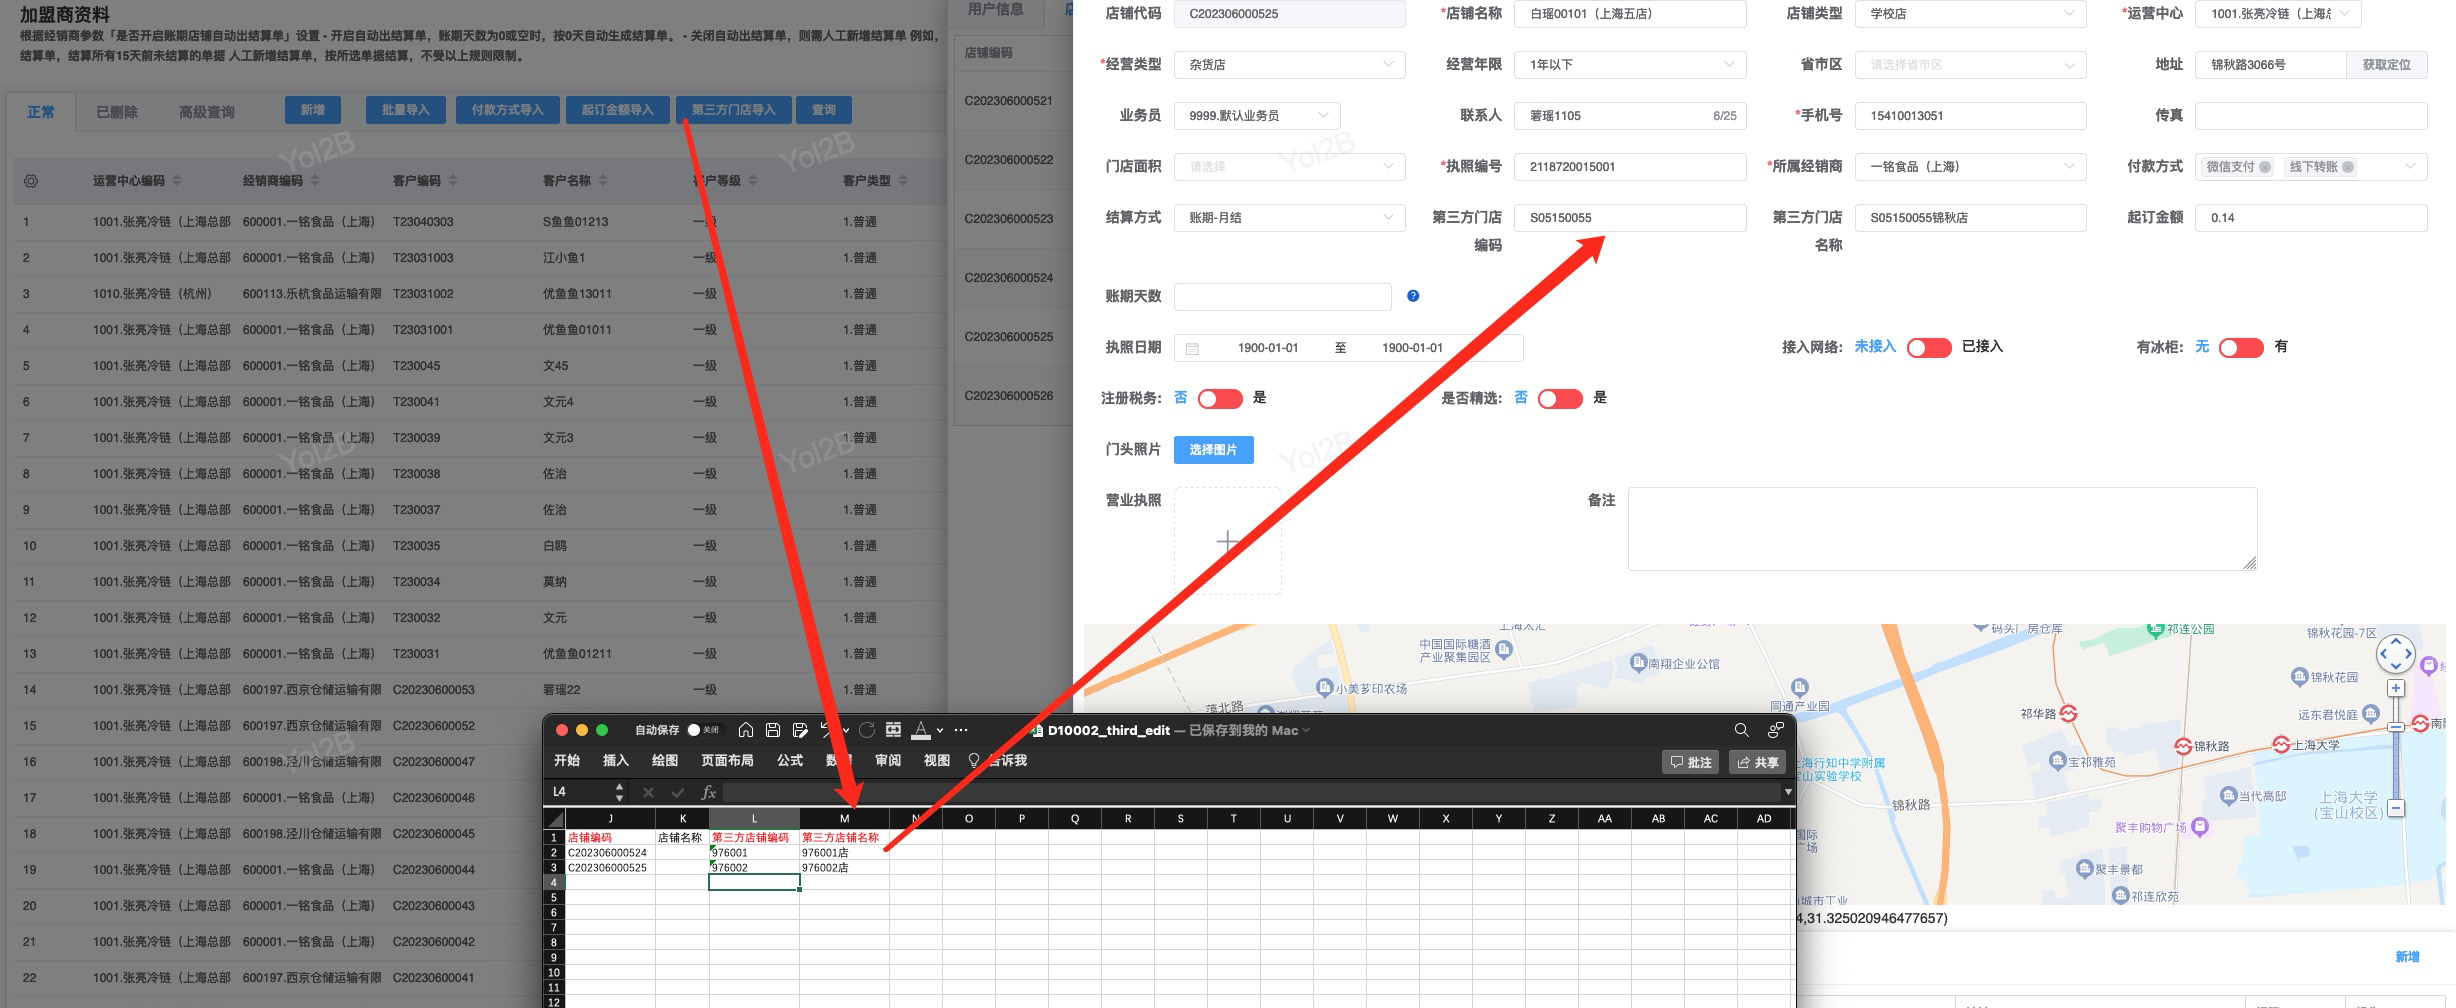Click the Excel touch mode toolbar icon
Image resolution: width=2456 pixels, height=1008 pixels.
point(894,730)
